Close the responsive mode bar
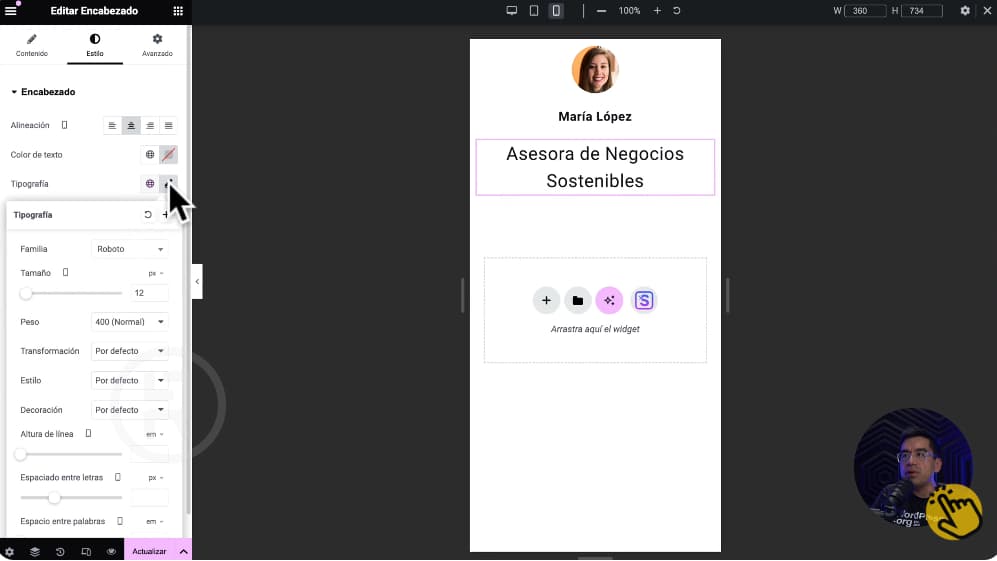 pyautogui.click(x=987, y=11)
